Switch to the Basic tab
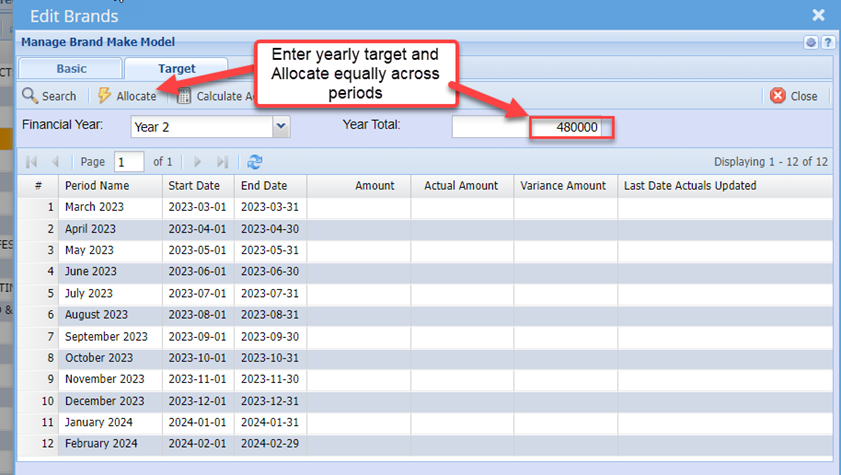 (x=70, y=69)
